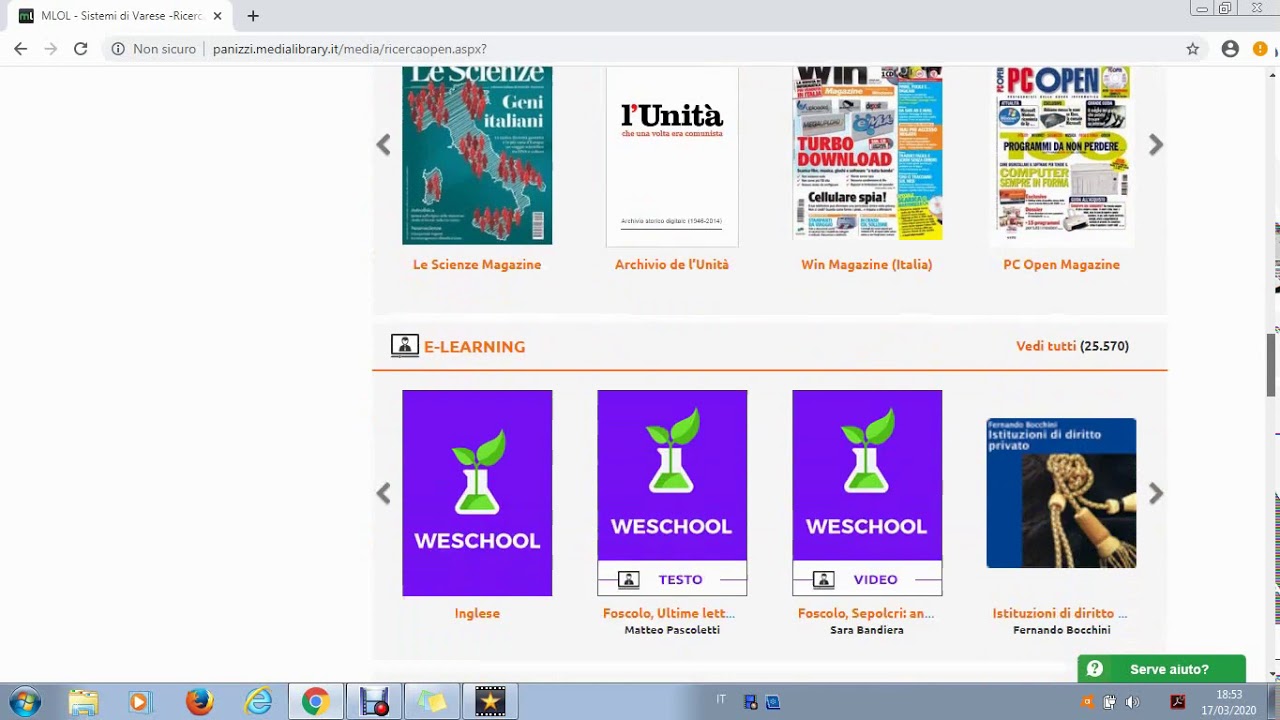
Task: Open Internet Explorer from taskbar
Action: (x=258, y=702)
